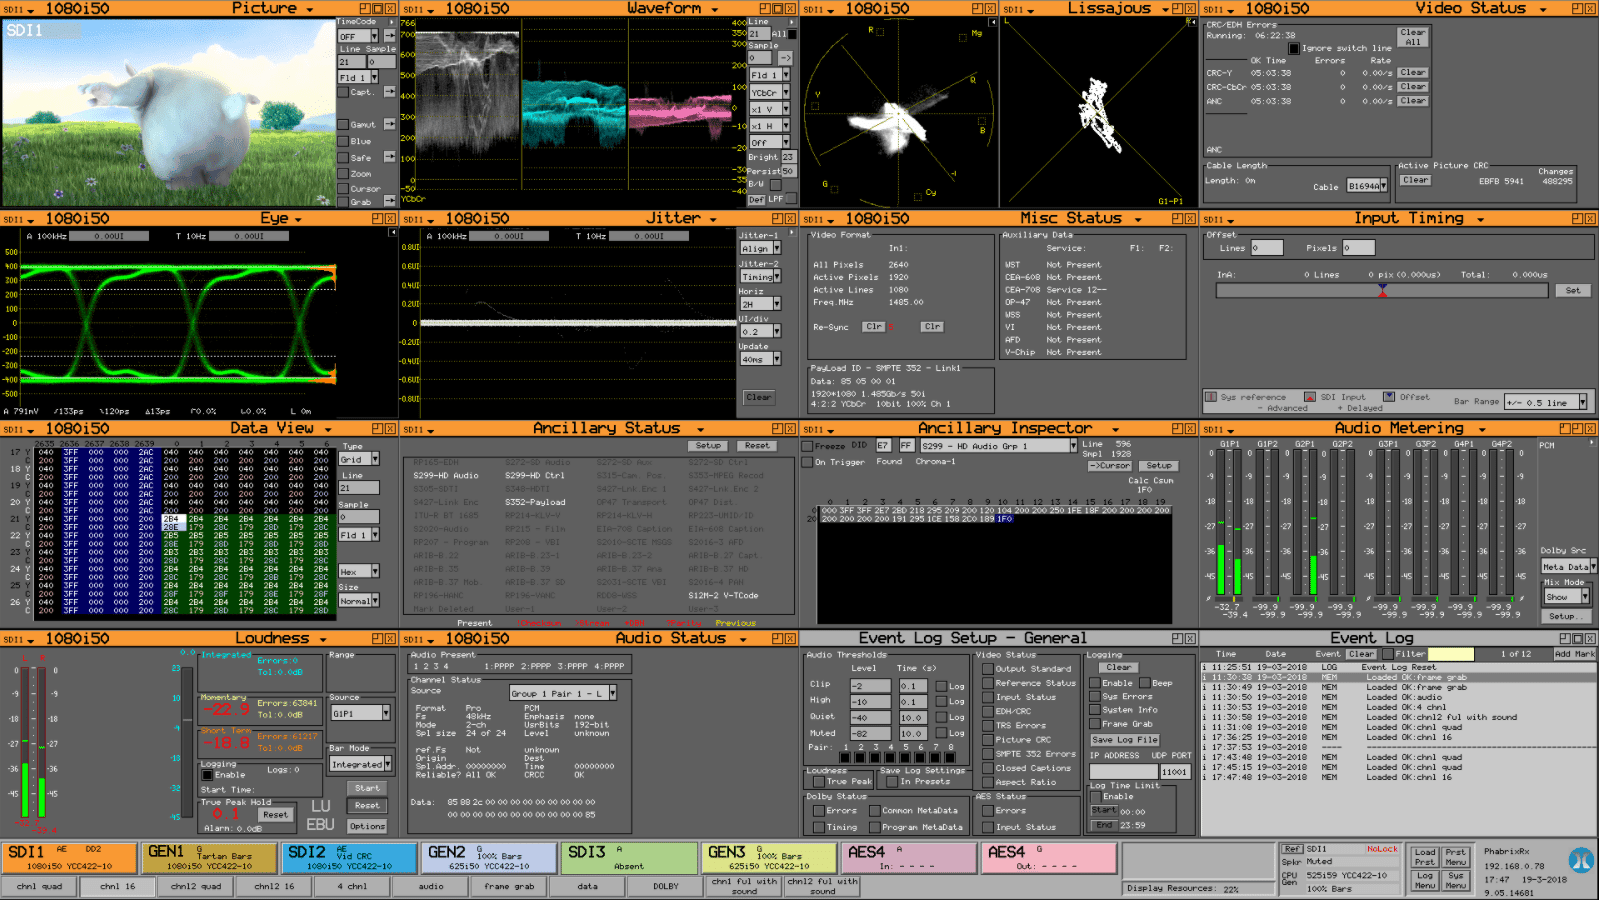Check Output Standard in Video Status logging
The height and width of the screenshot is (902, 1600).
pos(987,669)
